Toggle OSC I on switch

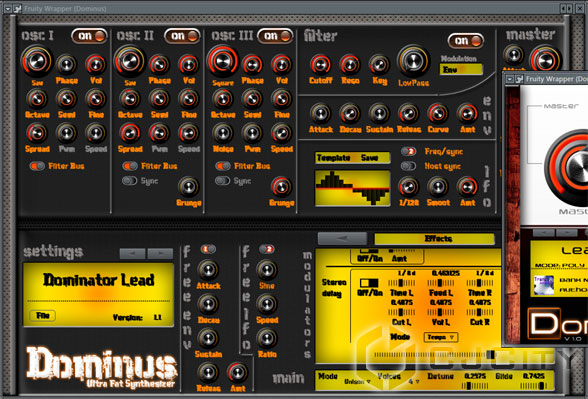(x=89, y=36)
